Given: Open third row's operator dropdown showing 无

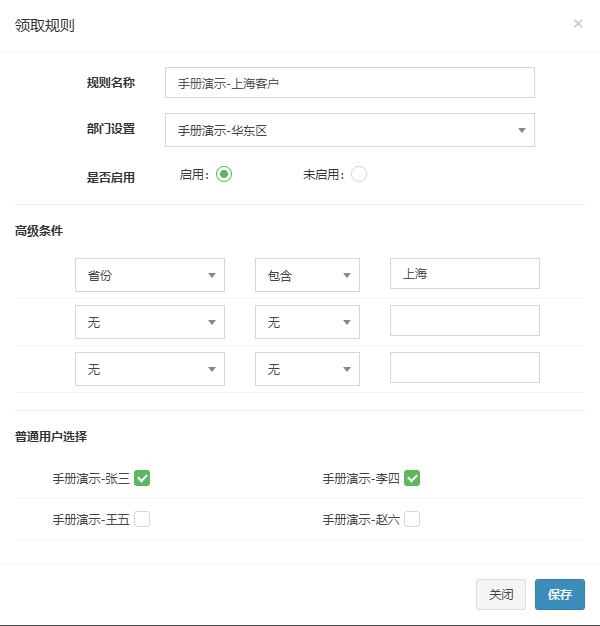Looking at the screenshot, I should 307,369.
